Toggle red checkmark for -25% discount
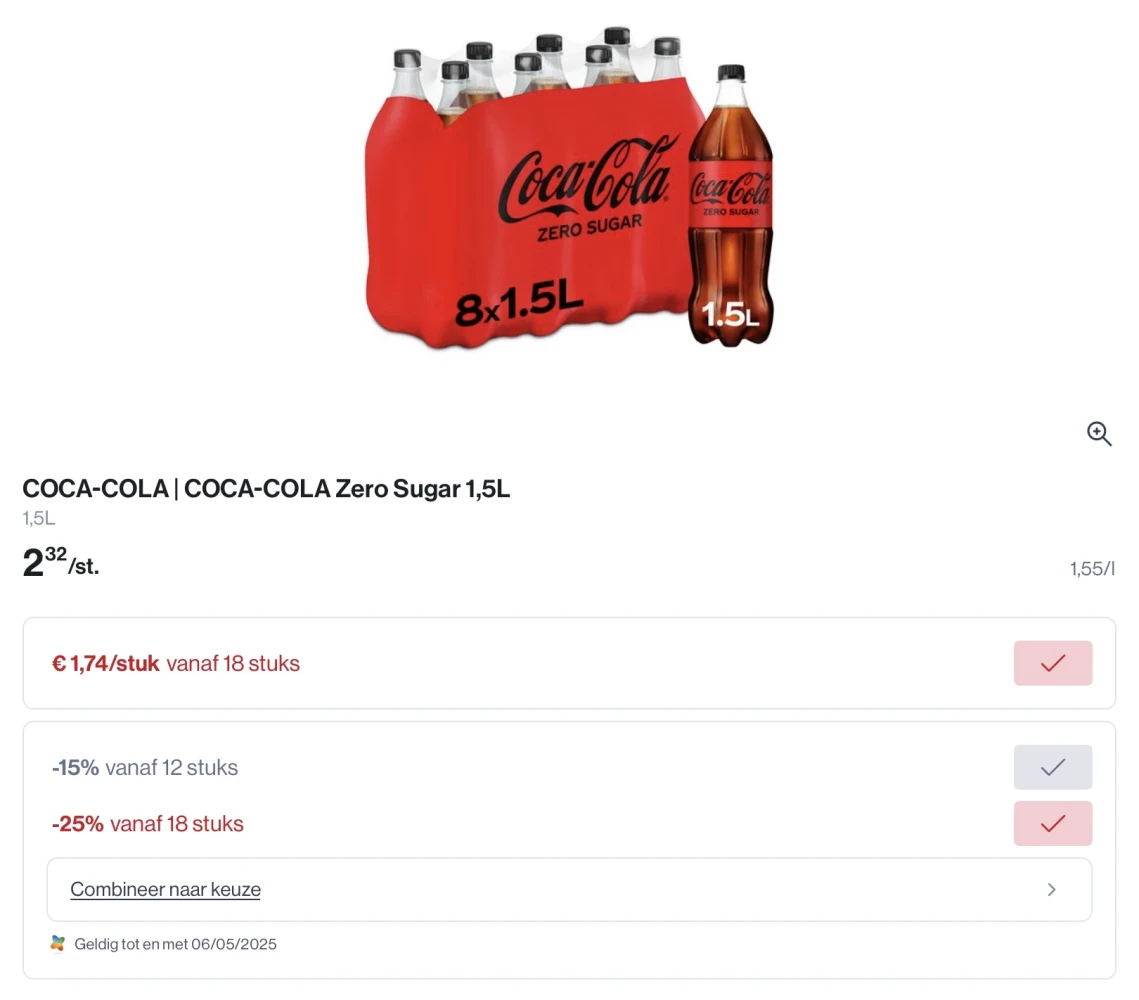 click(x=1052, y=823)
